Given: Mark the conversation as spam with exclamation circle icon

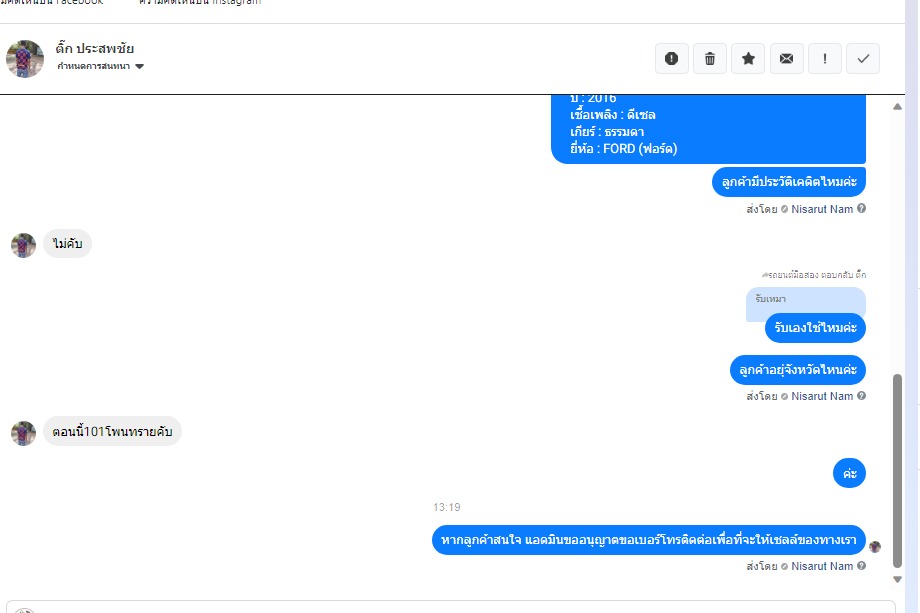Looking at the screenshot, I should point(671,59).
